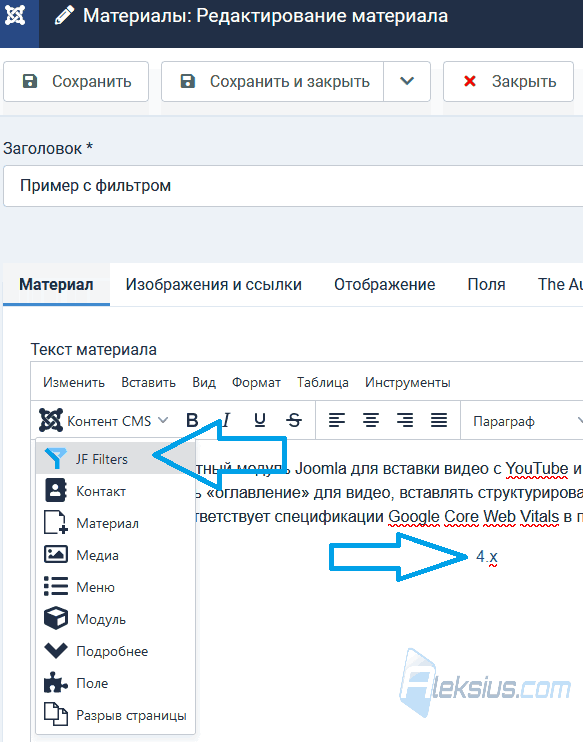583x742 pixels.
Task: Open the Изображения и ссылки tab
Action: click(x=213, y=284)
